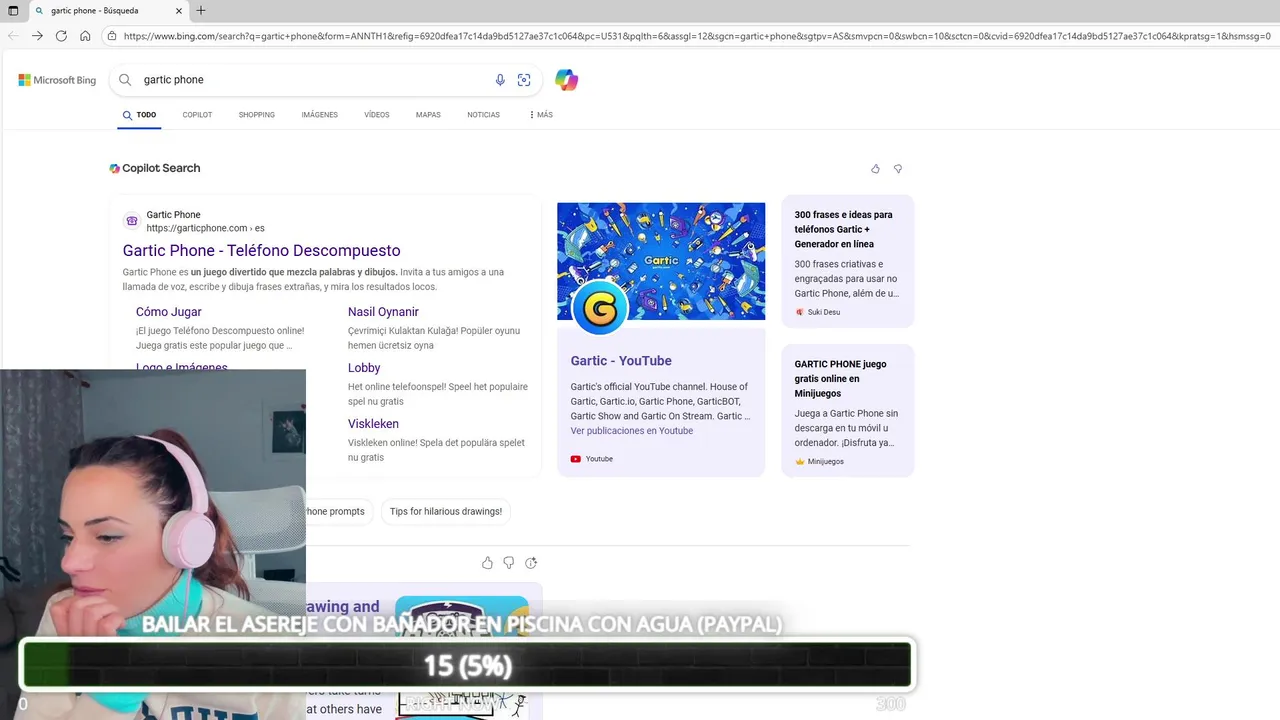Open the 300 frases e ideas card
1280x720 pixels.
pos(847,260)
